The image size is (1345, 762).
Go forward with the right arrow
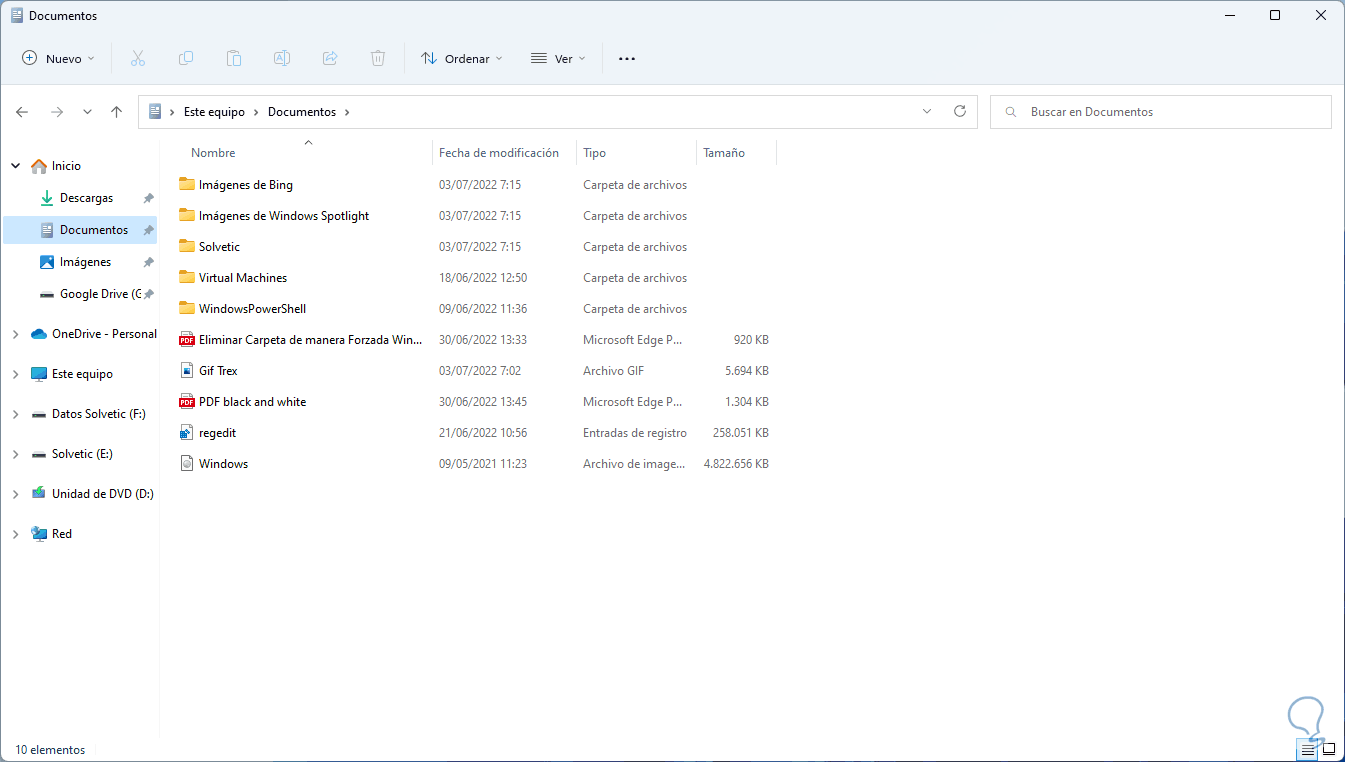pyautogui.click(x=57, y=112)
